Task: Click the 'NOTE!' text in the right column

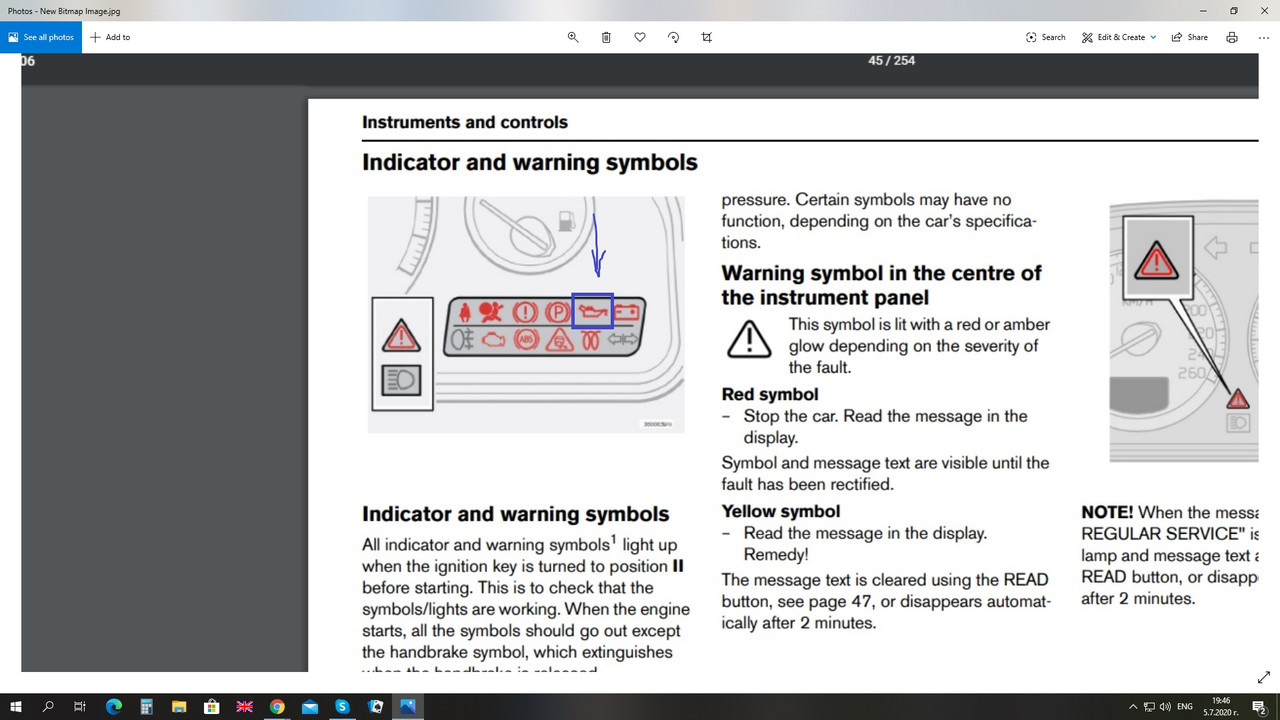Action: click(1107, 512)
